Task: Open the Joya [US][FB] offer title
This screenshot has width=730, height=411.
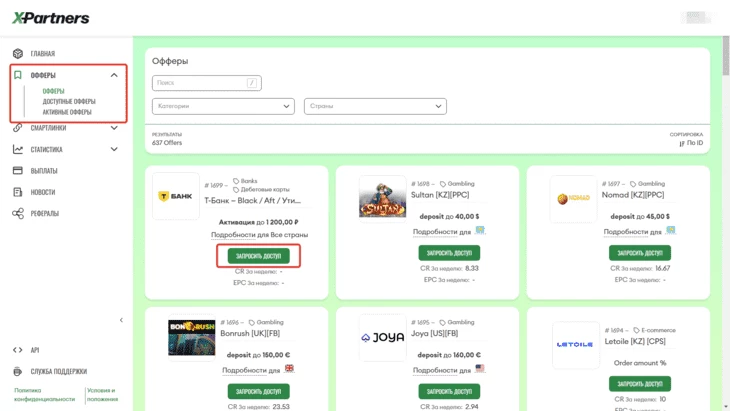Action: pos(434,334)
